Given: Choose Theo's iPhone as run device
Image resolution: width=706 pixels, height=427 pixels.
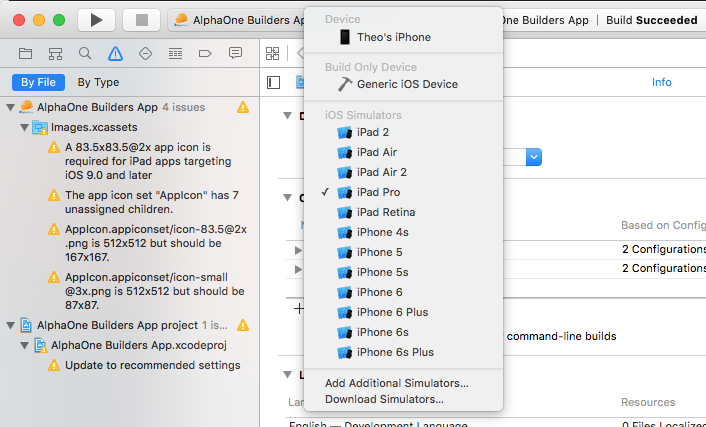Looking at the screenshot, I should tap(403, 37).
